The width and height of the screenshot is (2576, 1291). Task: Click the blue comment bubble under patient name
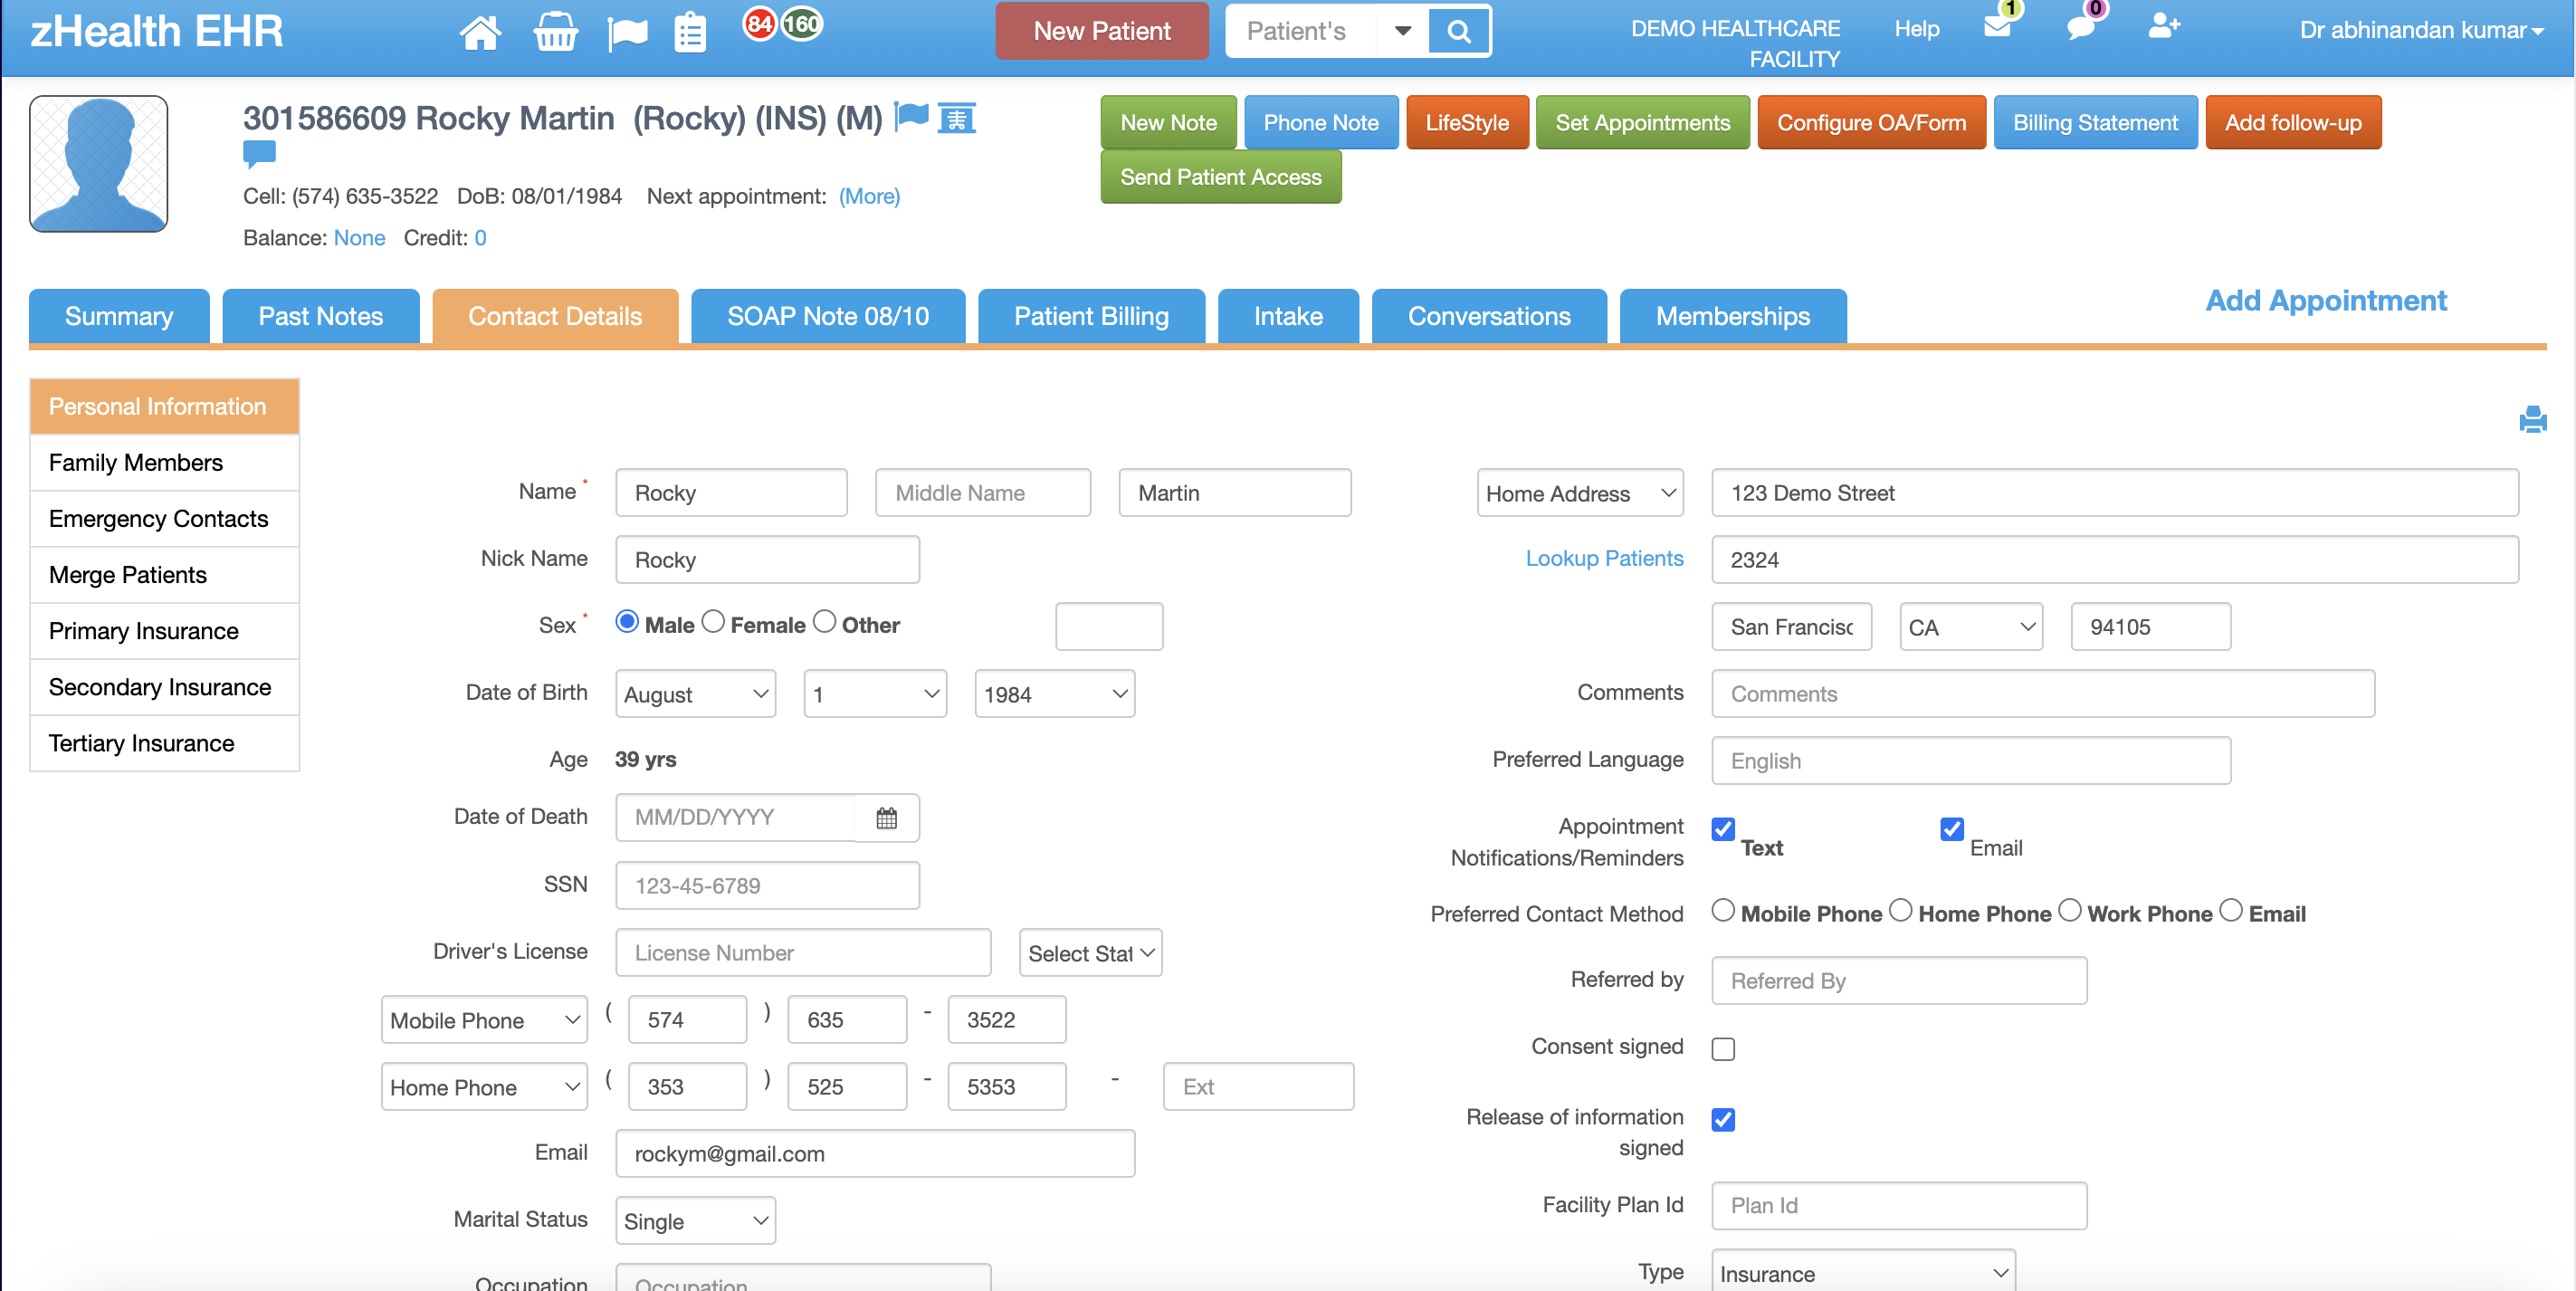coord(259,154)
